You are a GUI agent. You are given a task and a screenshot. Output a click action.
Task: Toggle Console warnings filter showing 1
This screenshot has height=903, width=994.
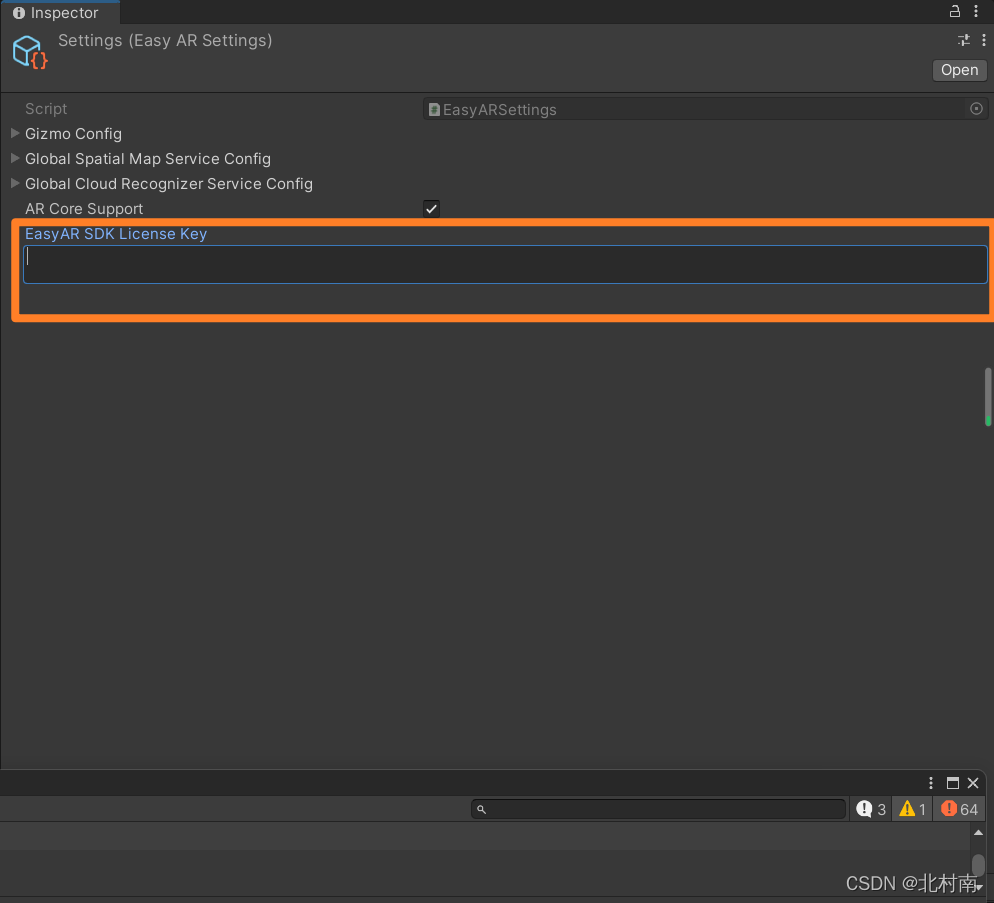(x=912, y=809)
